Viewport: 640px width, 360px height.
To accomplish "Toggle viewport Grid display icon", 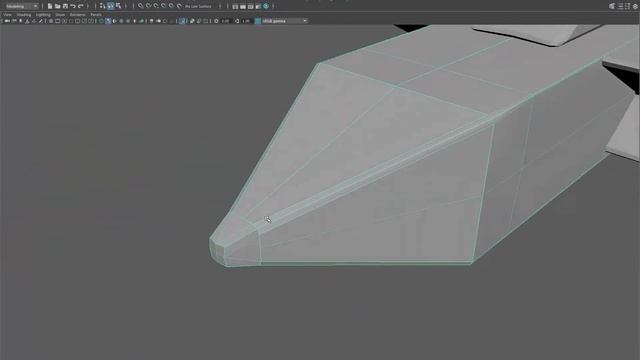I will click(x=51, y=21).
